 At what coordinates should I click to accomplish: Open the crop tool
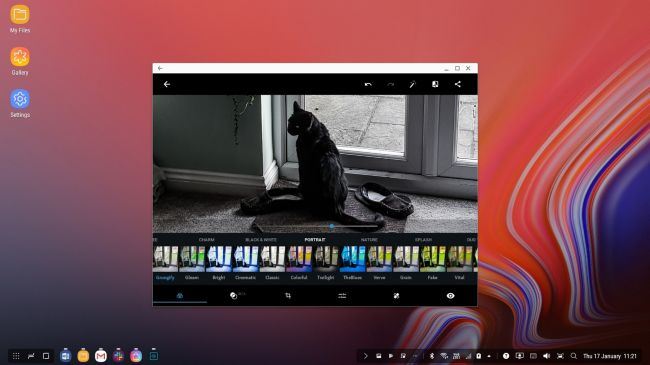tap(288, 296)
